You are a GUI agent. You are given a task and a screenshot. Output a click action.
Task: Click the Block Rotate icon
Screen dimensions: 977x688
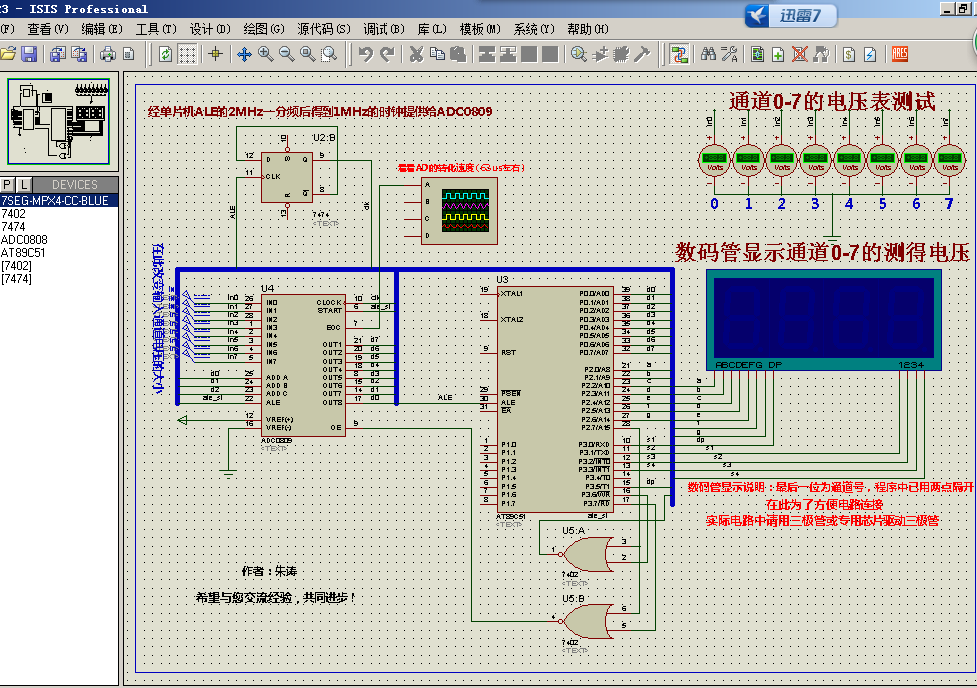(x=529, y=54)
